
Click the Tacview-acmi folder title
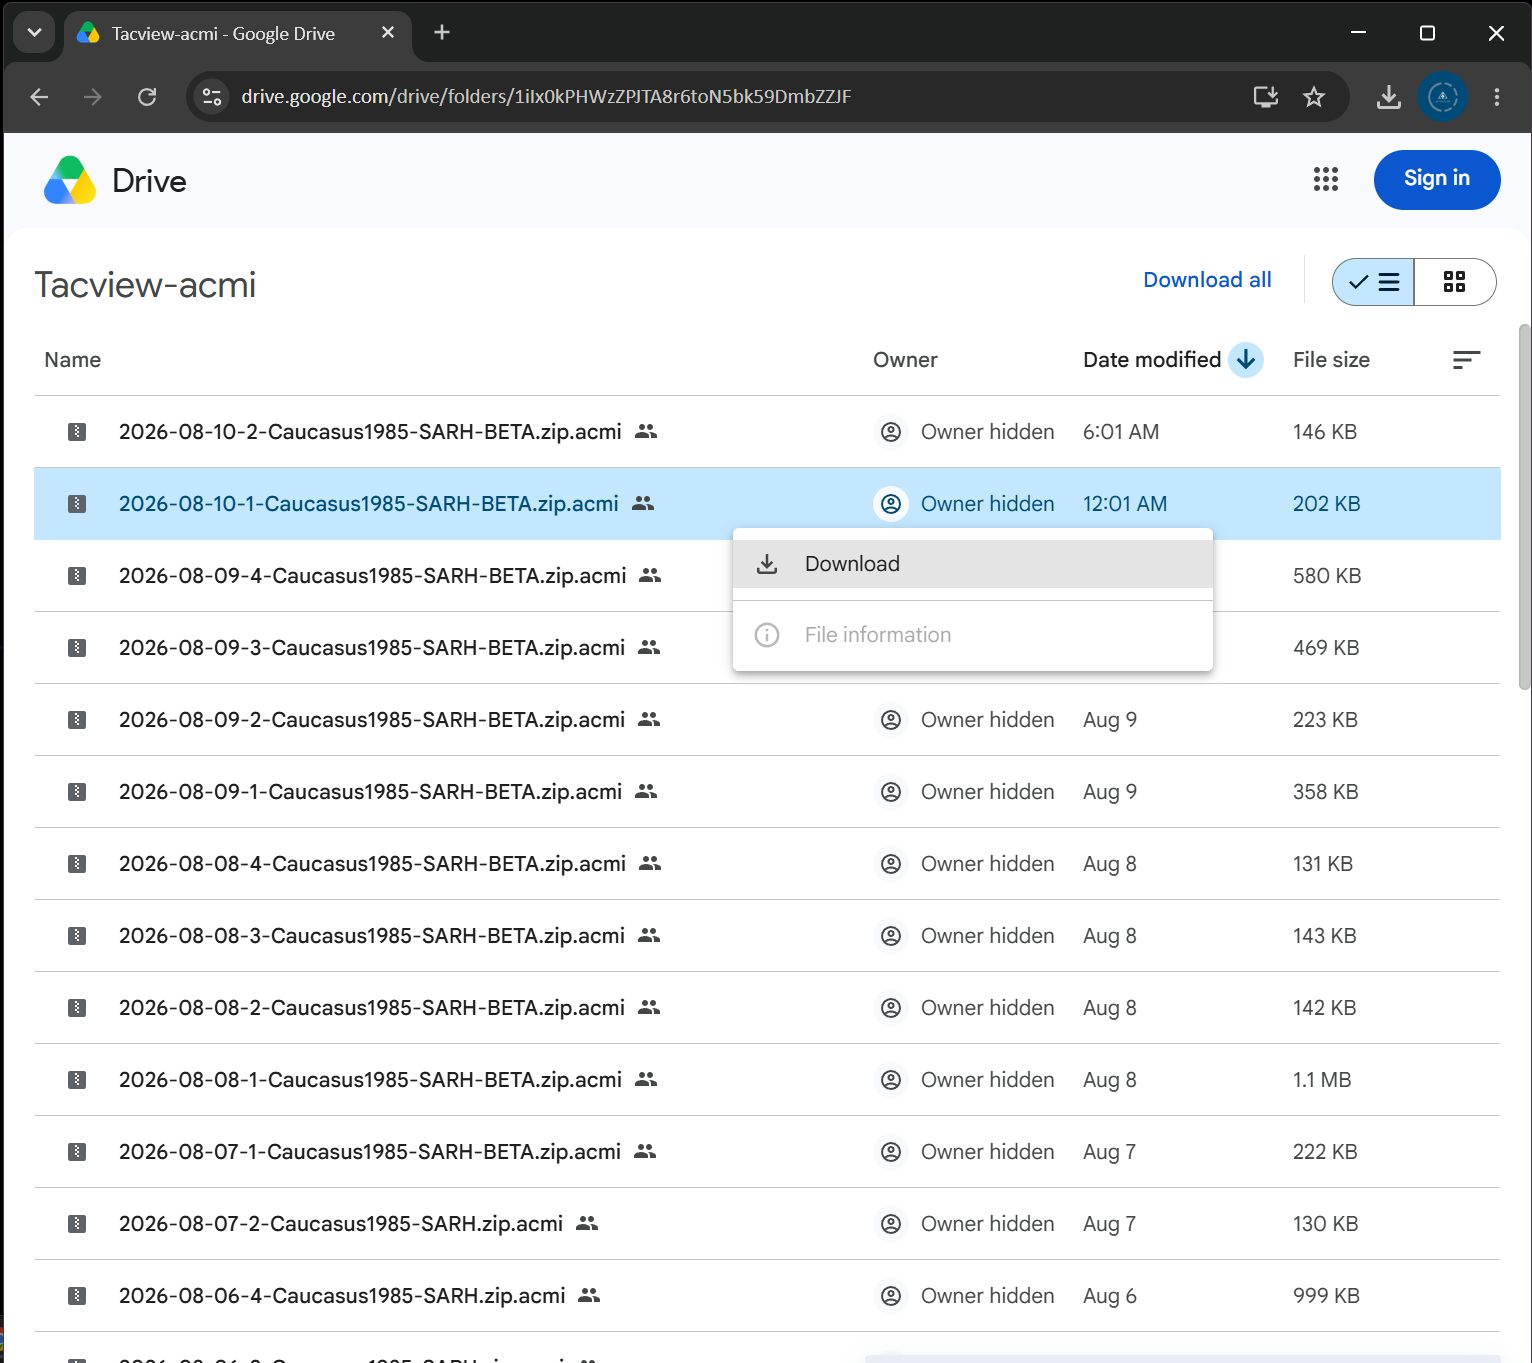145,285
